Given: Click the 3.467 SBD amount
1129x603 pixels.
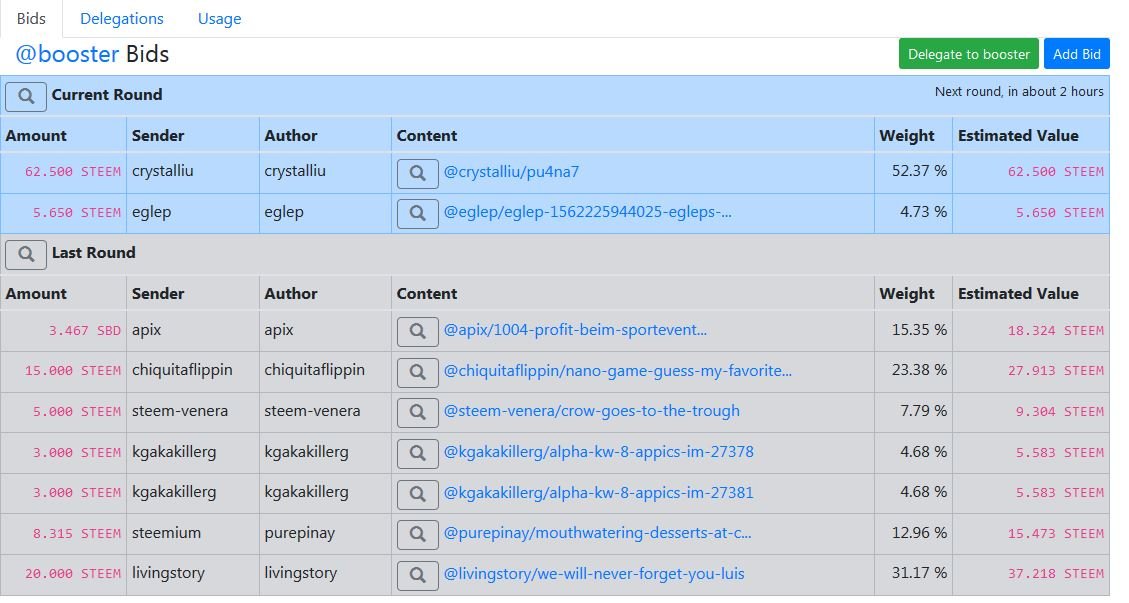Looking at the screenshot, I should [x=84, y=331].
